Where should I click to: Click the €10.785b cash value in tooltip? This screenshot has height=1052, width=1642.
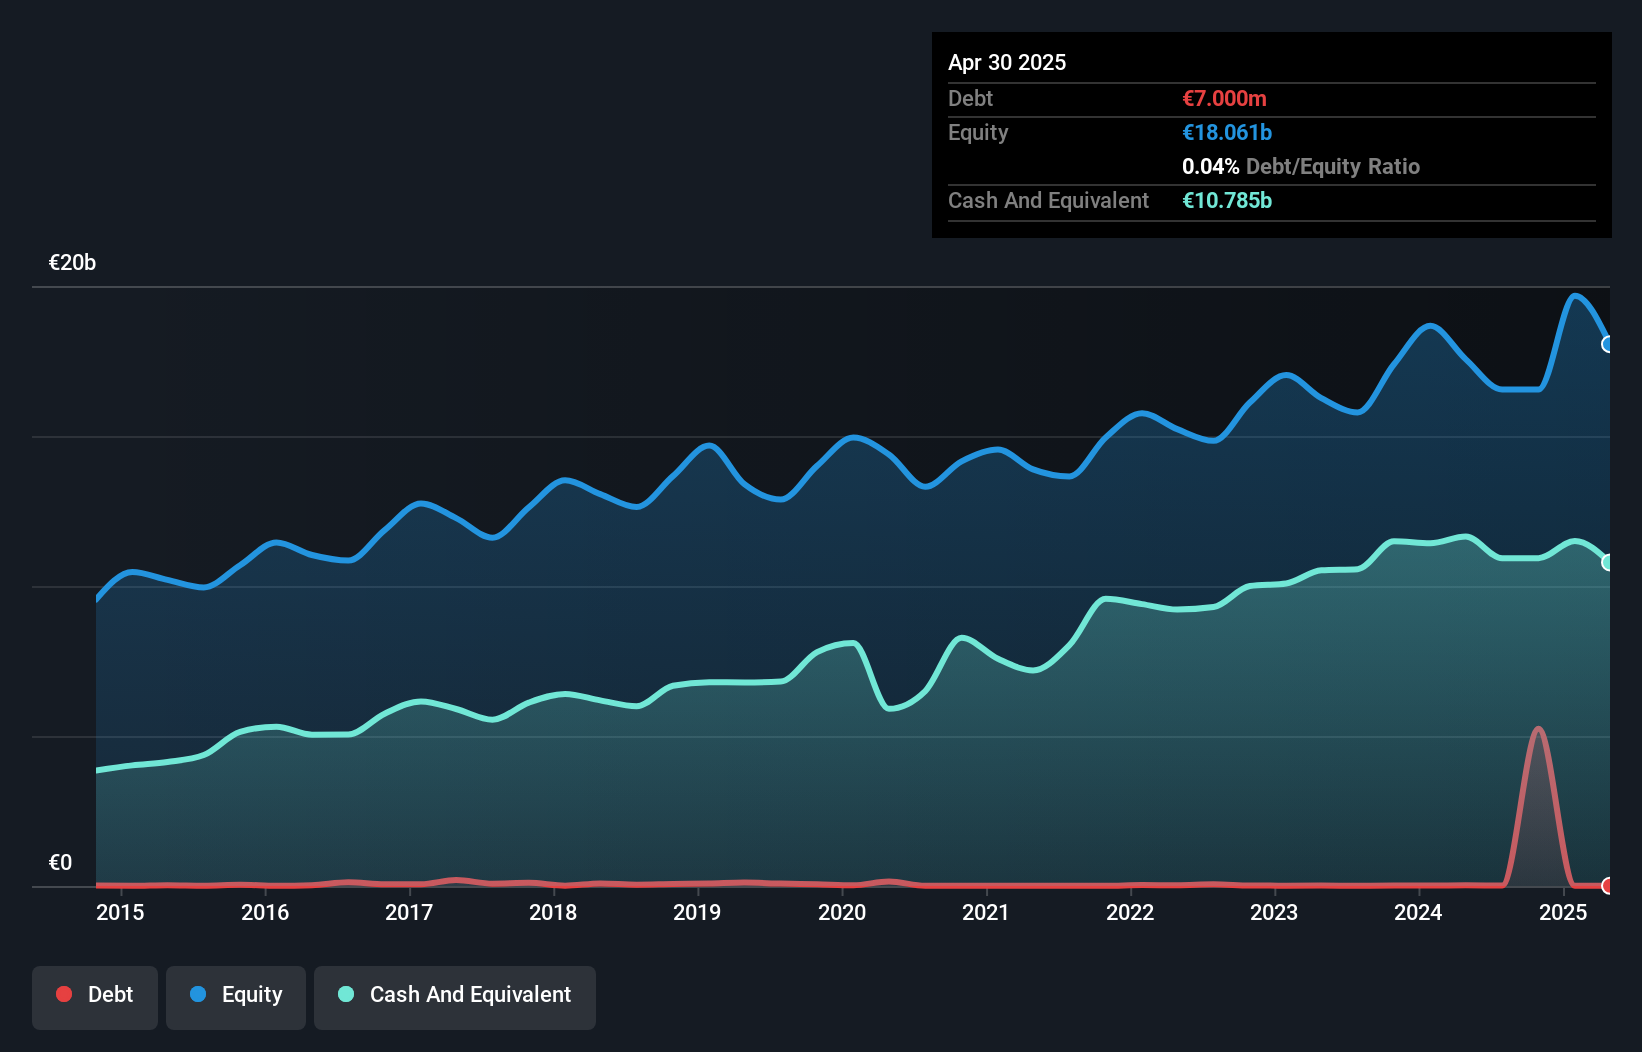[x=1227, y=200]
